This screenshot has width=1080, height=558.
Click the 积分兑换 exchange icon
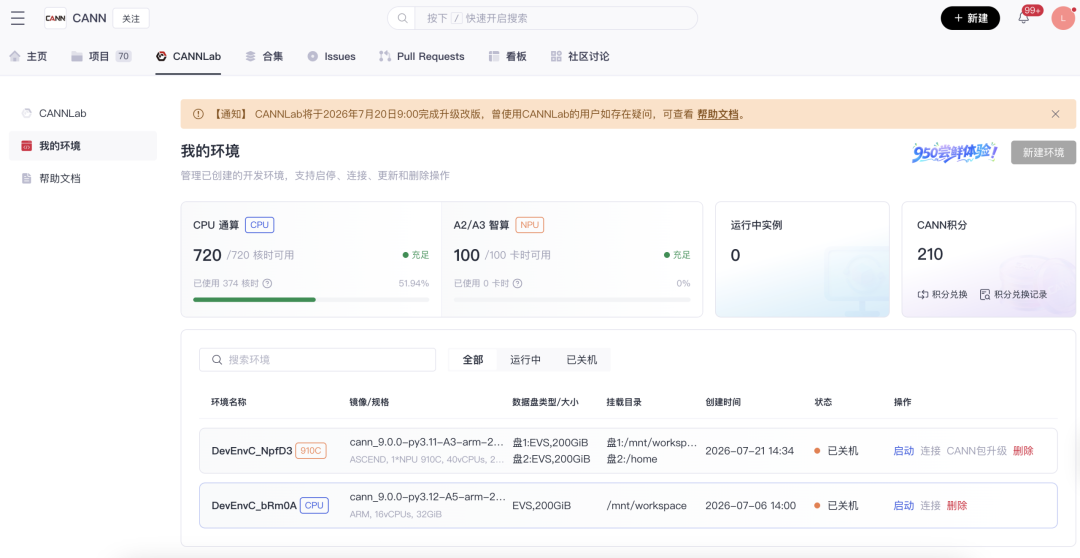(923, 294)
